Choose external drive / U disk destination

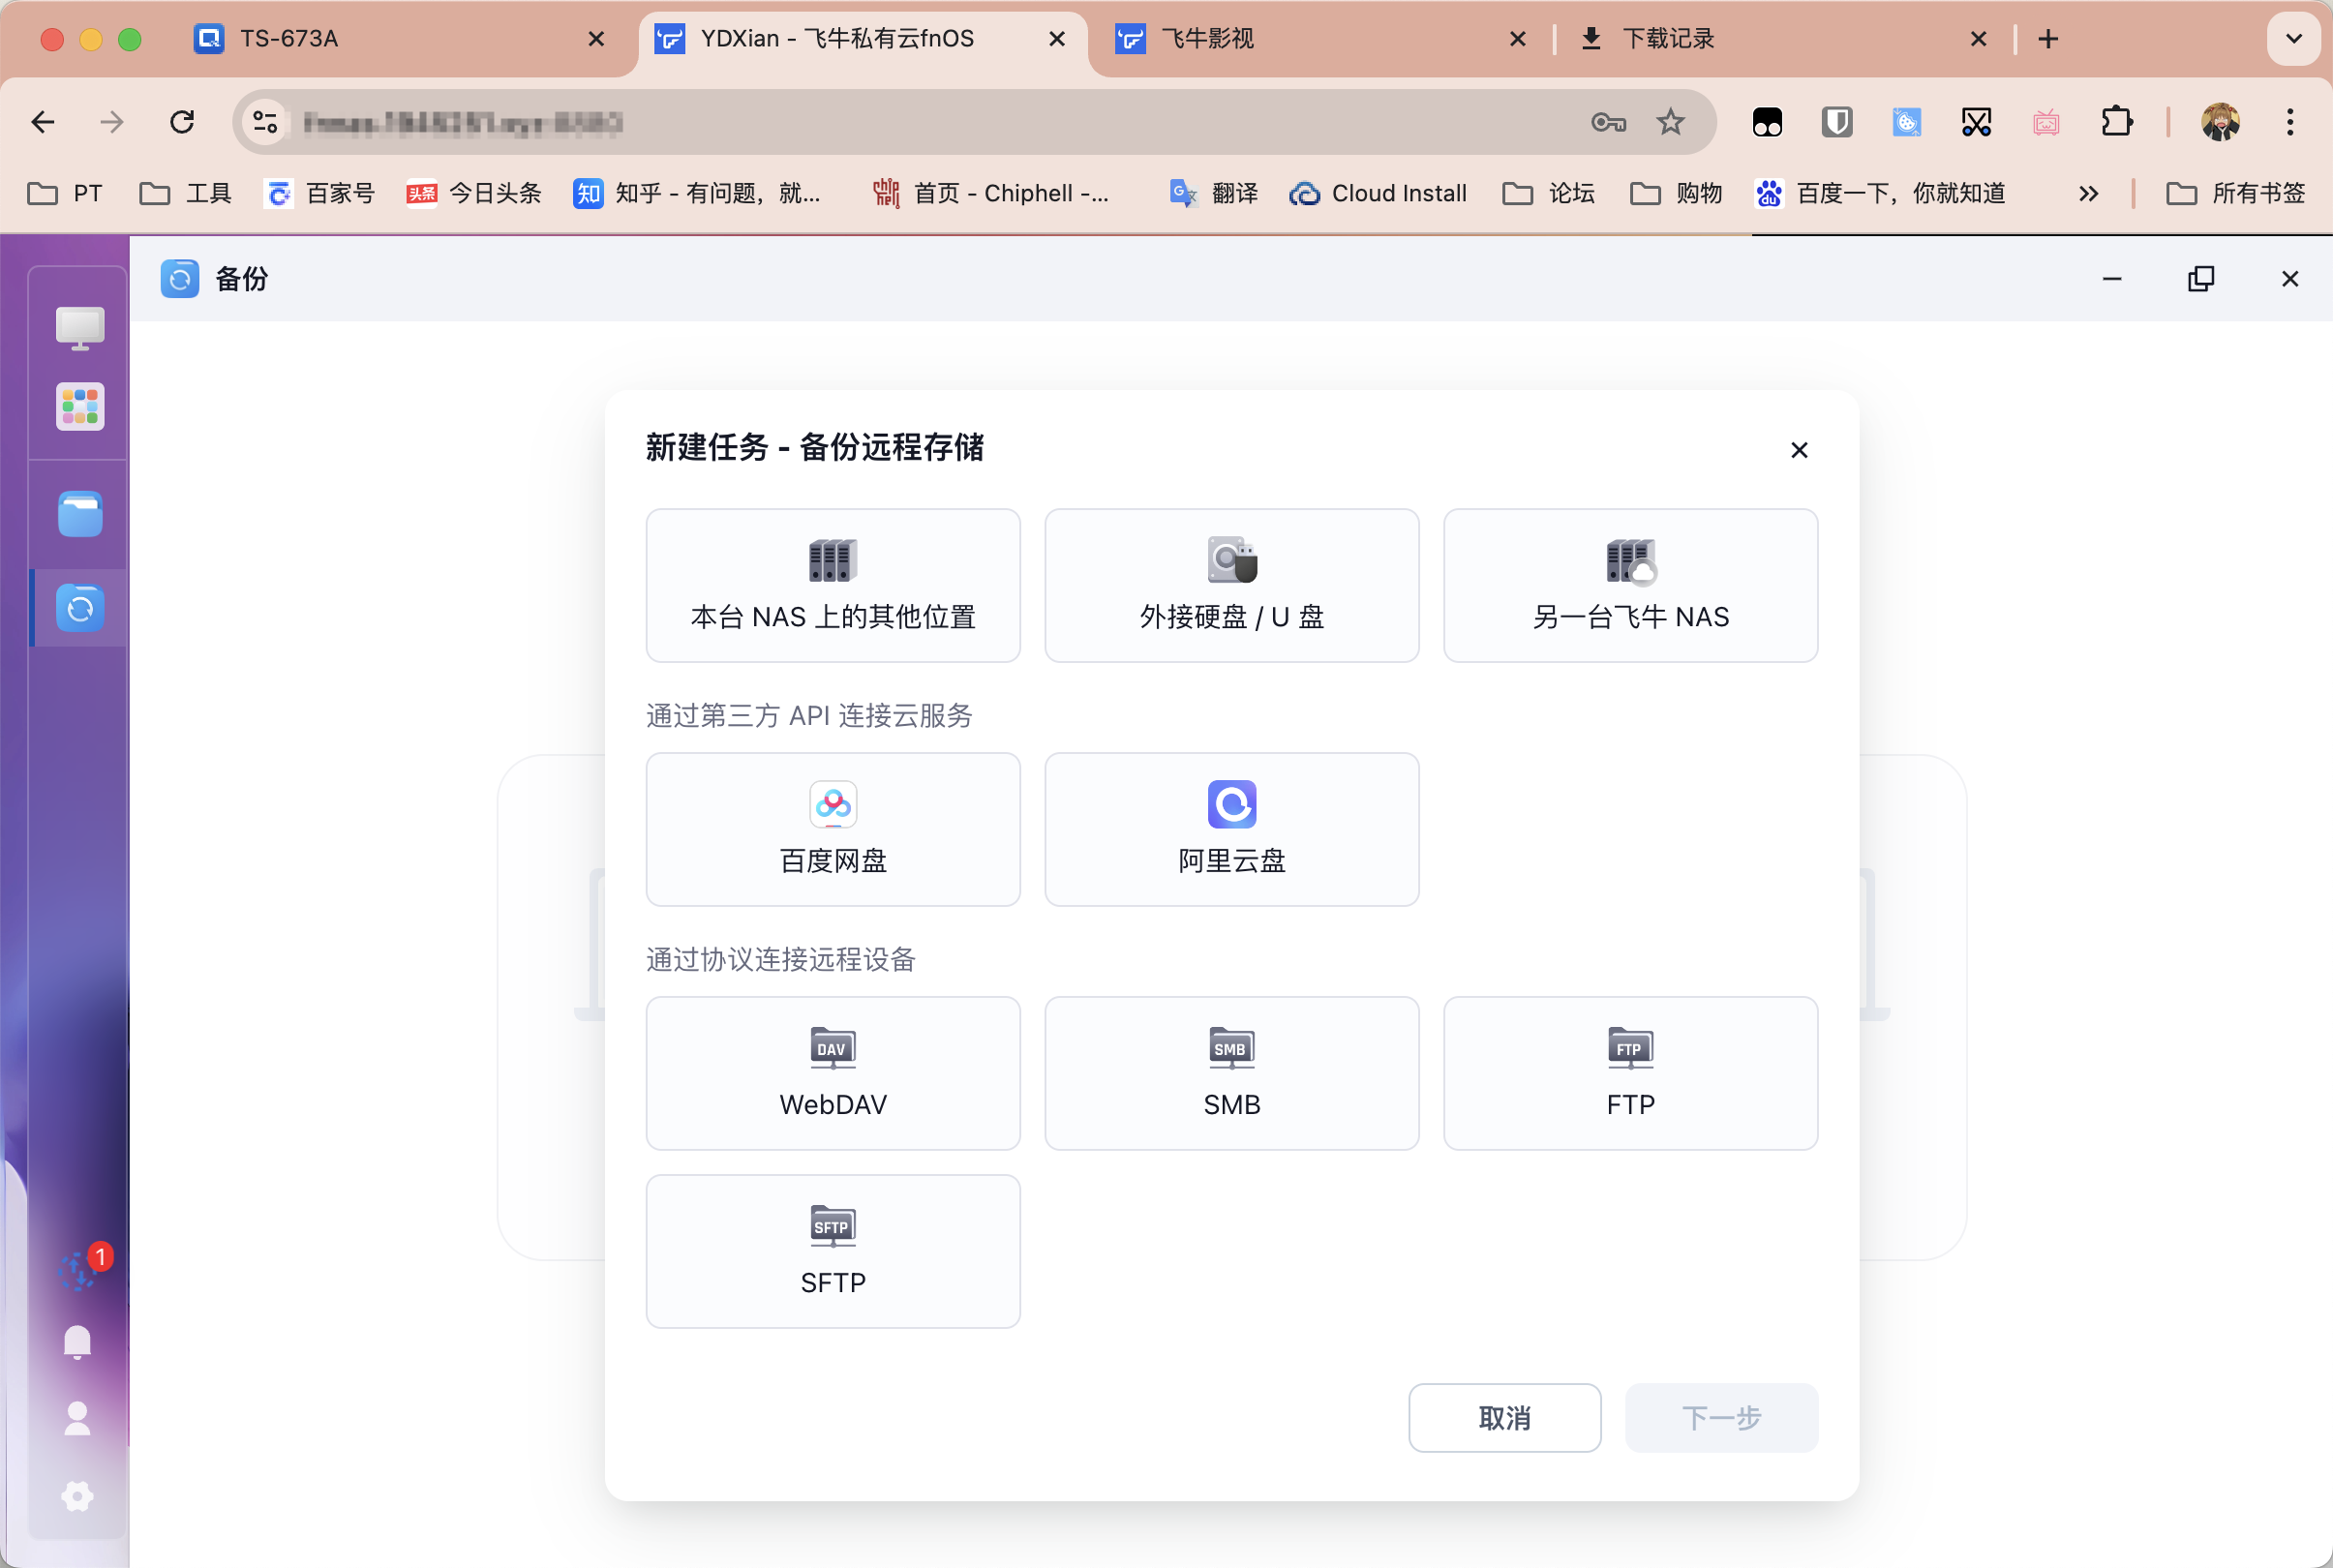[1232, 586]
